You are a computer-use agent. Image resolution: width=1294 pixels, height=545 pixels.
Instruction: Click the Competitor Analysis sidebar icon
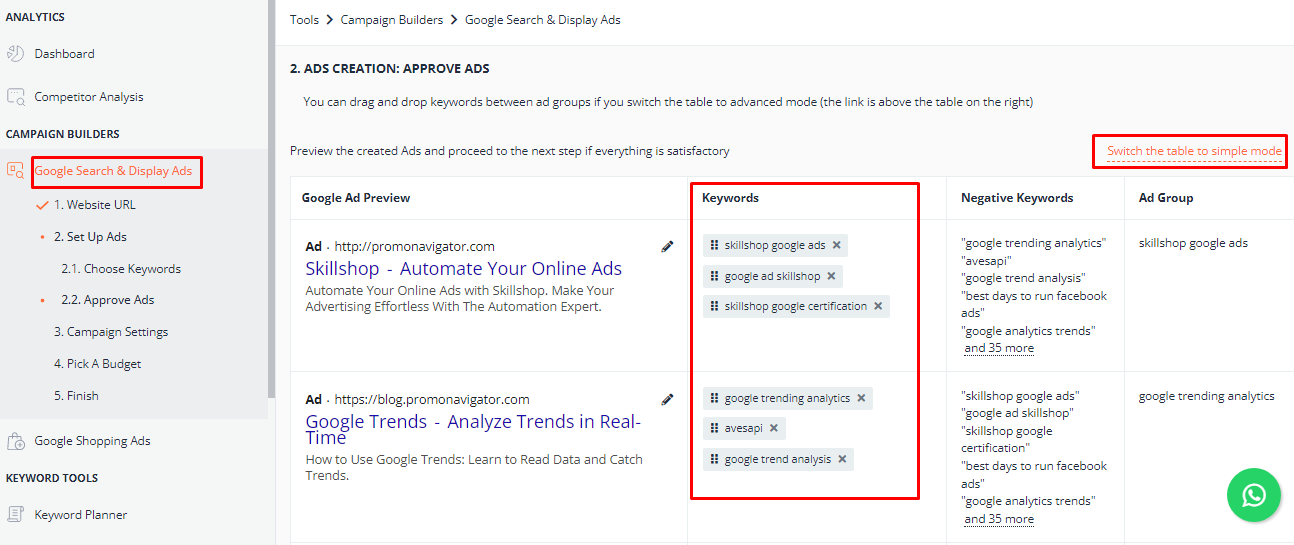pyautogui.click(x=15, y=97)
